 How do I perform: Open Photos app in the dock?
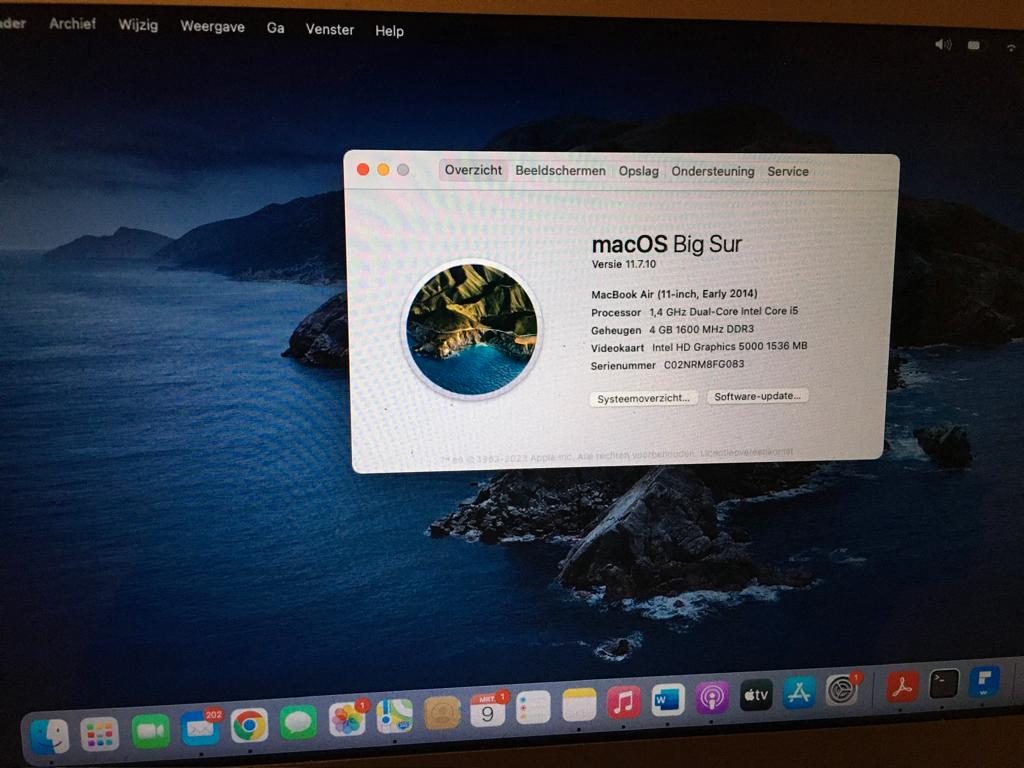tap(347, 720)
